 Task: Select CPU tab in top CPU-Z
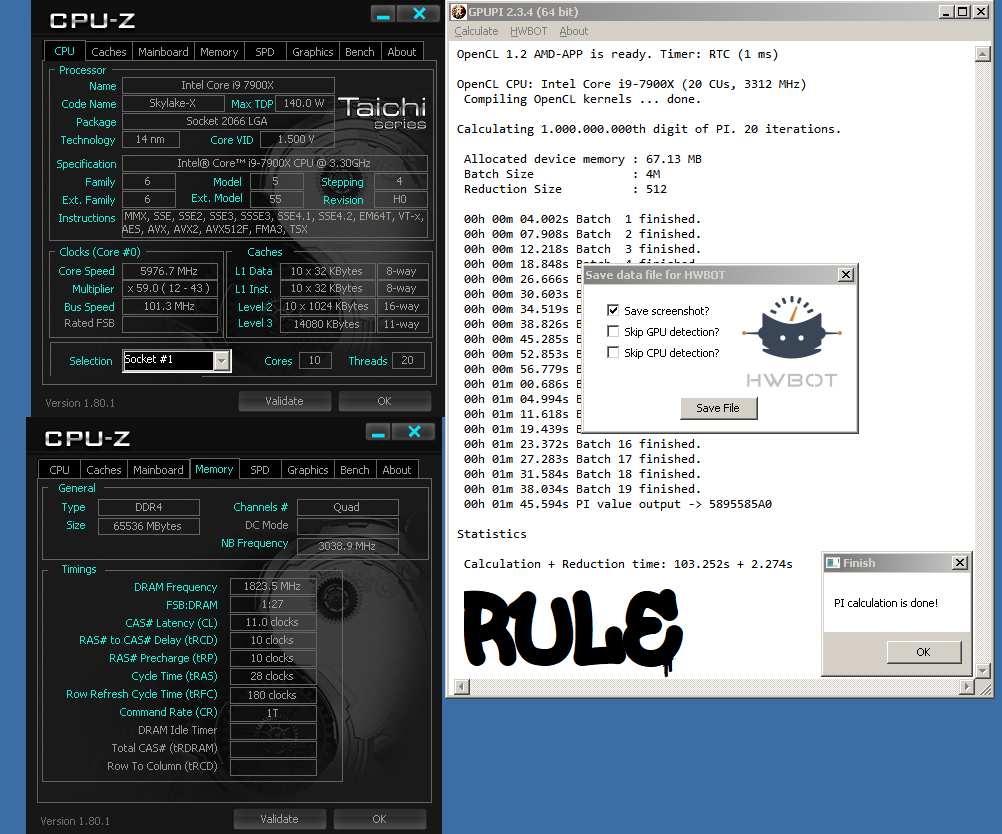click(x=64, y=51)
